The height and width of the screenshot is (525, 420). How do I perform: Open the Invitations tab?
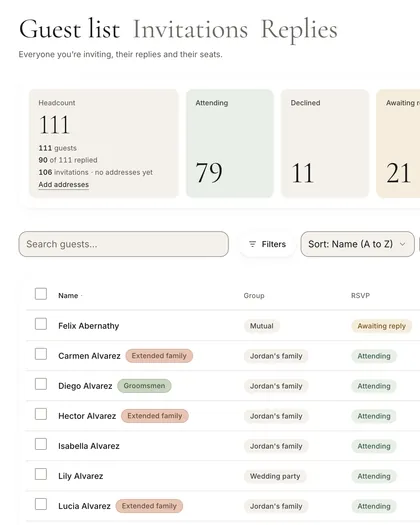click(190, 29)
